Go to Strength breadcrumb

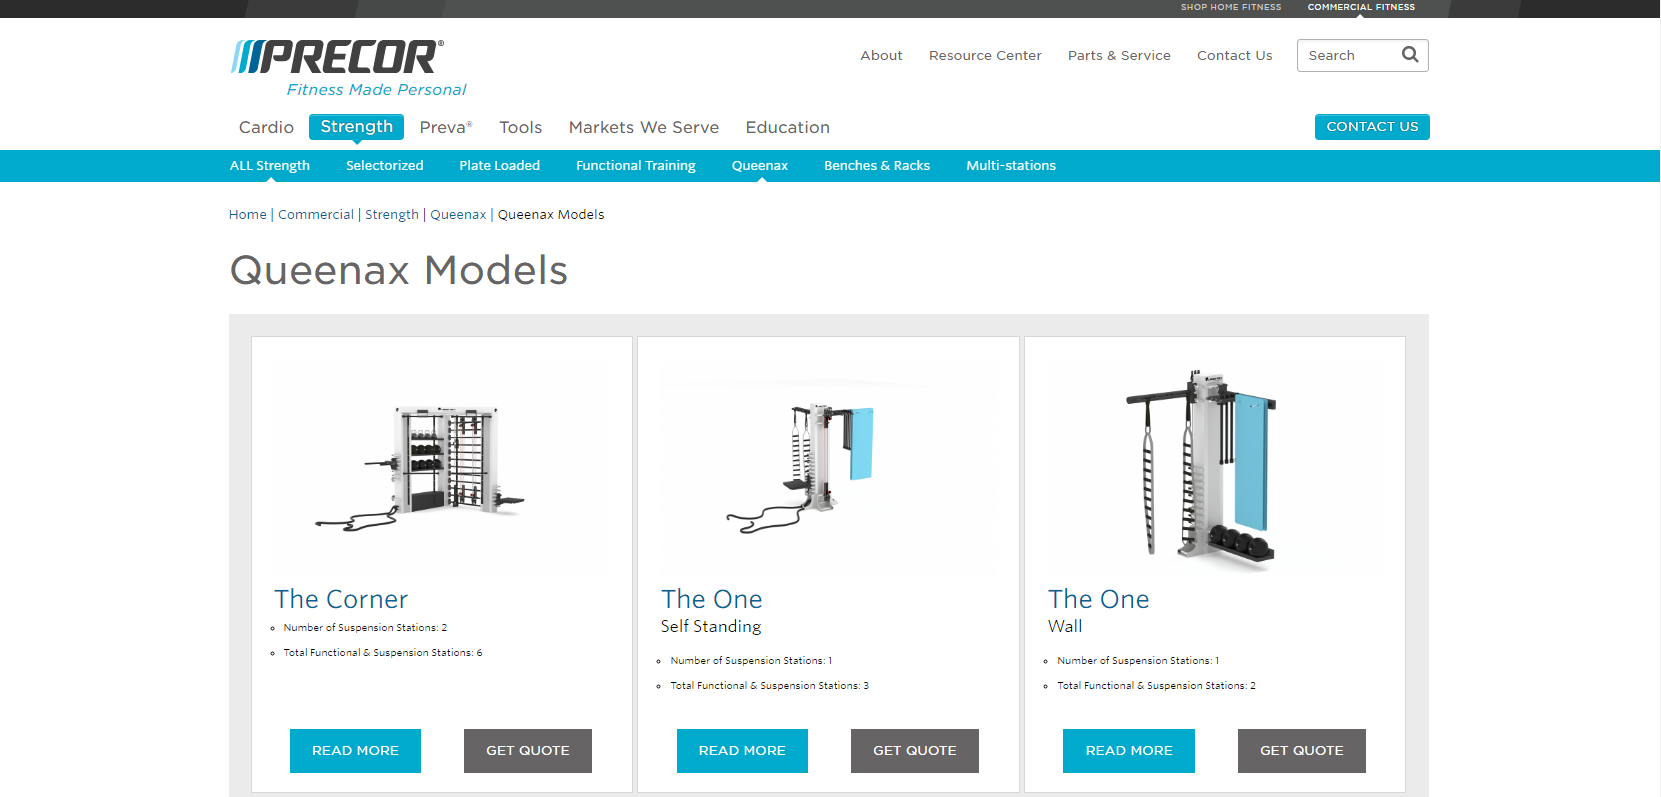391,215
